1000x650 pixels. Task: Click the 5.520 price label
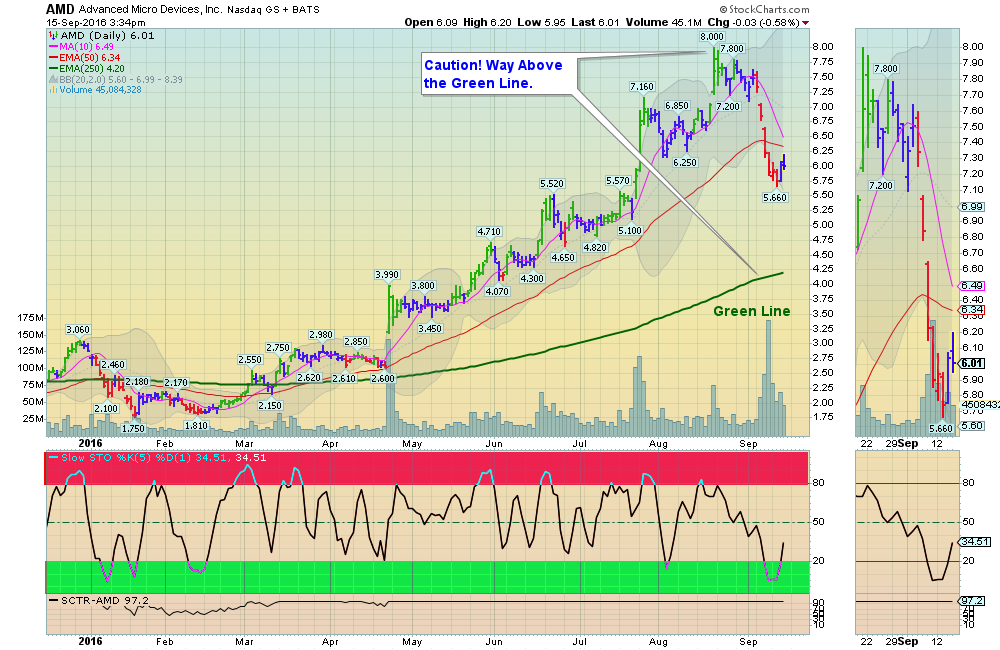click(x=552, y=184)
